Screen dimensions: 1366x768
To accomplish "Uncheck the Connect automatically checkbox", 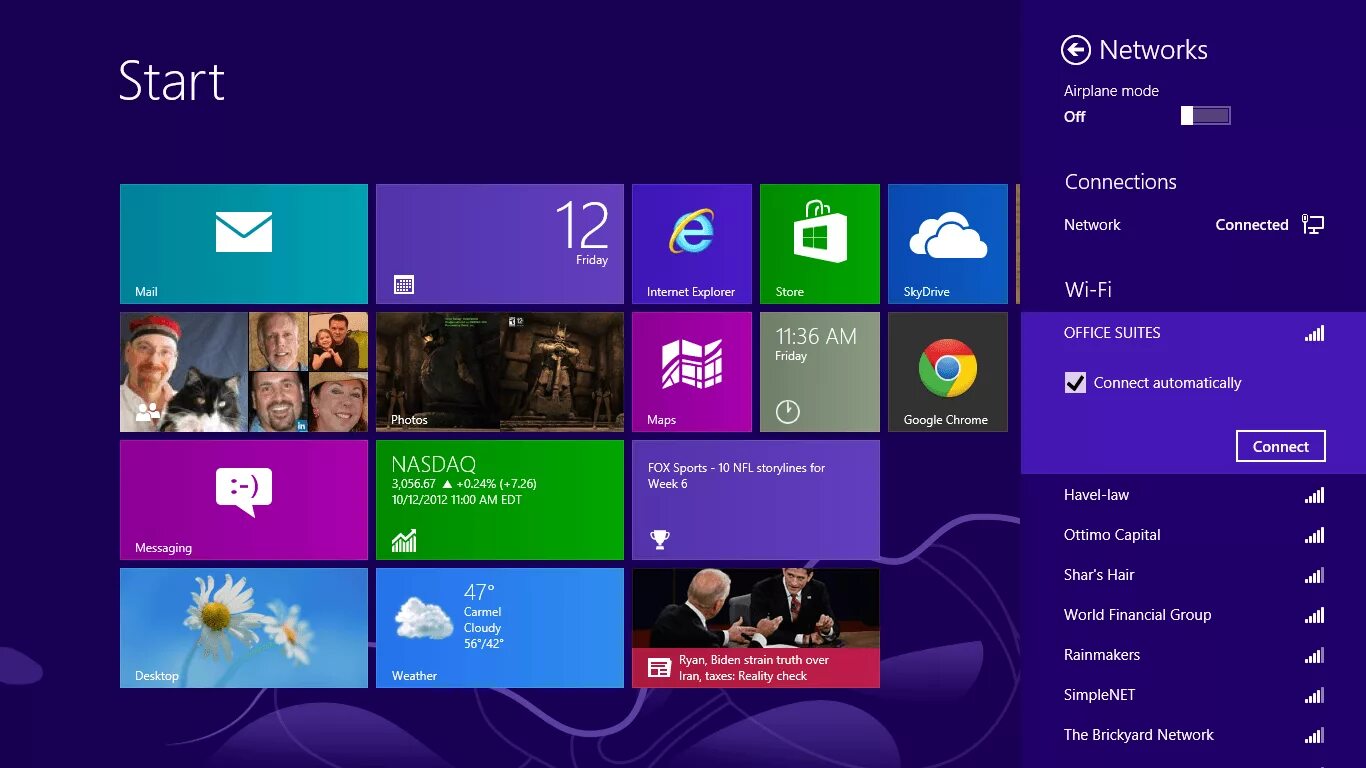I will [1075, 383].
